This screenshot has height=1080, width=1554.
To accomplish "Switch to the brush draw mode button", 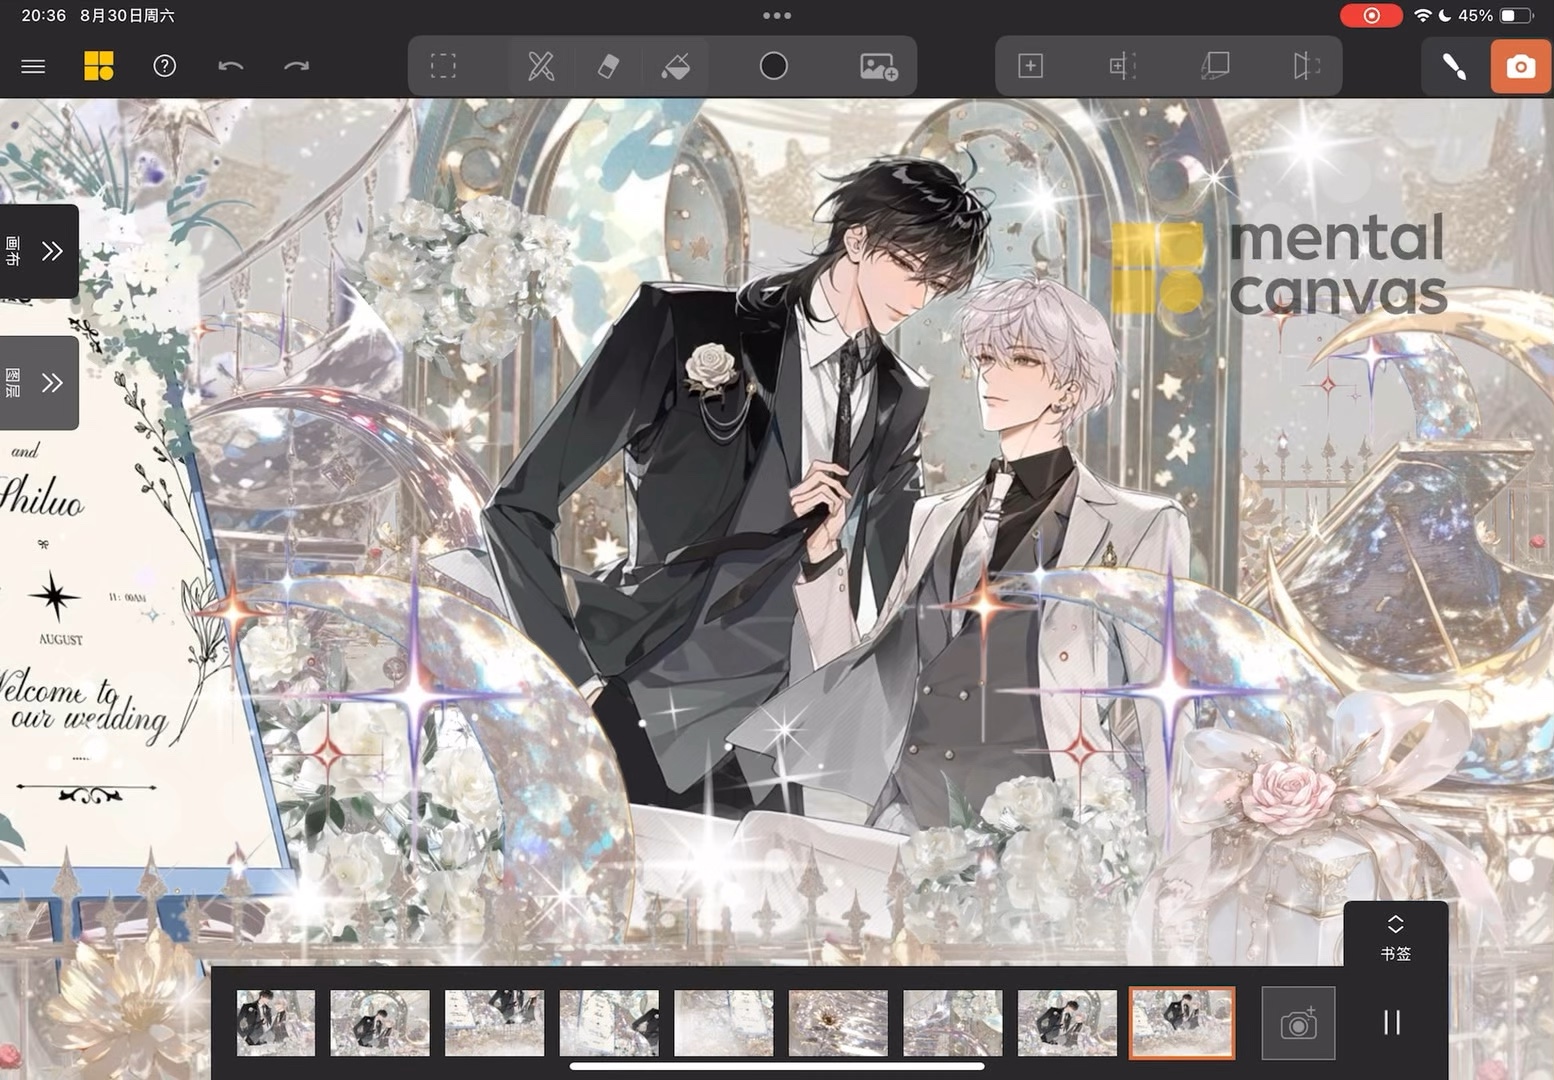I will click(1454, 67).
